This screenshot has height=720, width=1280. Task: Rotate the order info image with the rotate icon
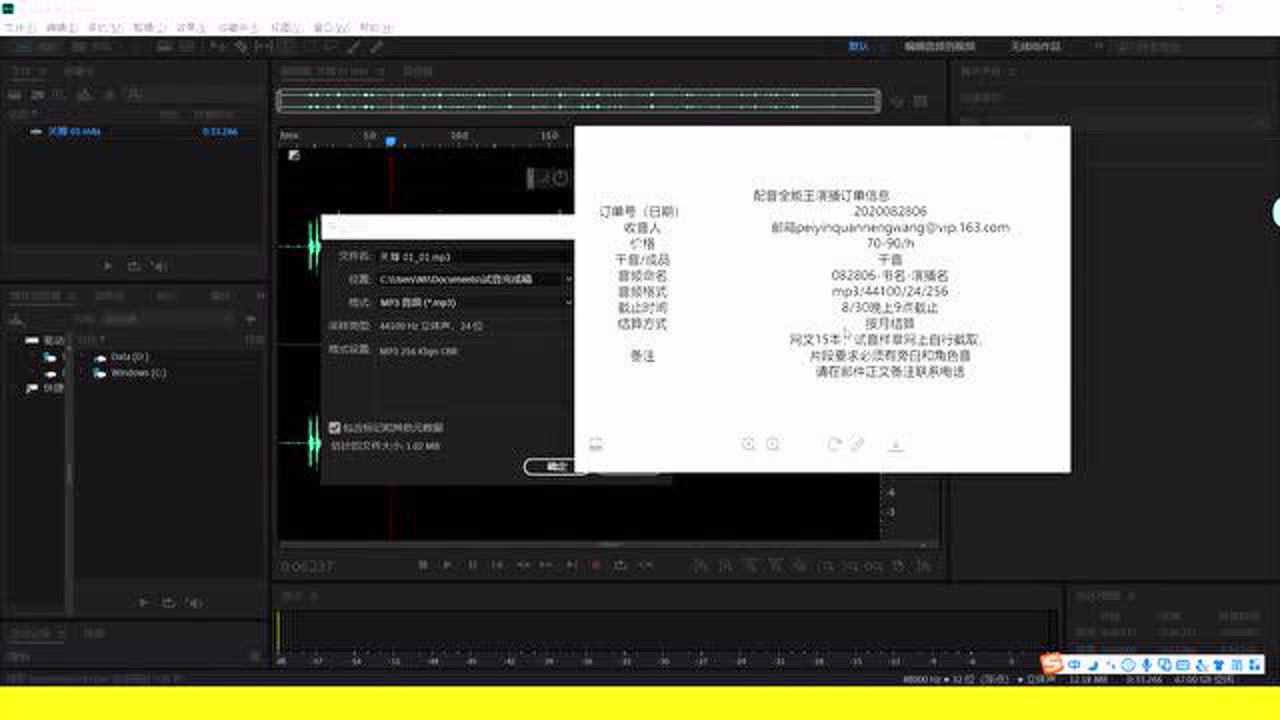[837, 444]
